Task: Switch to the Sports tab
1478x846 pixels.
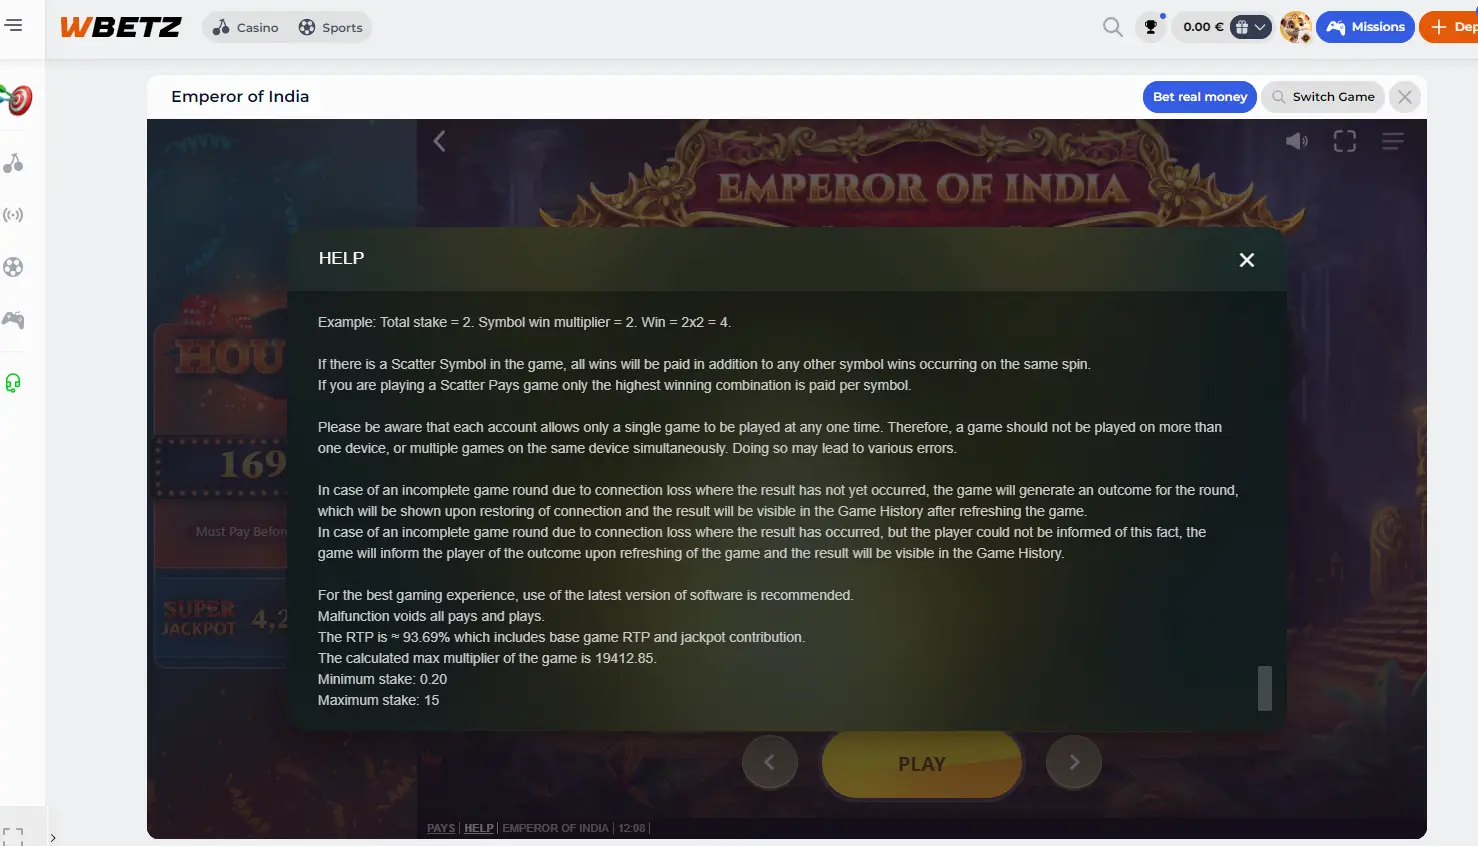Action: point(330,27)
